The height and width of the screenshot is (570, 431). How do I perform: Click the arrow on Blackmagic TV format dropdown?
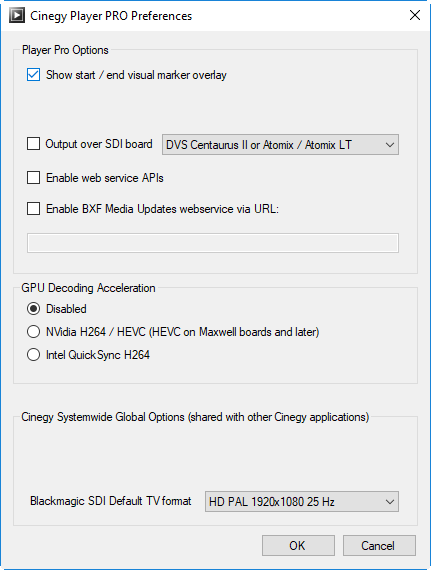(x=390, y=502)
